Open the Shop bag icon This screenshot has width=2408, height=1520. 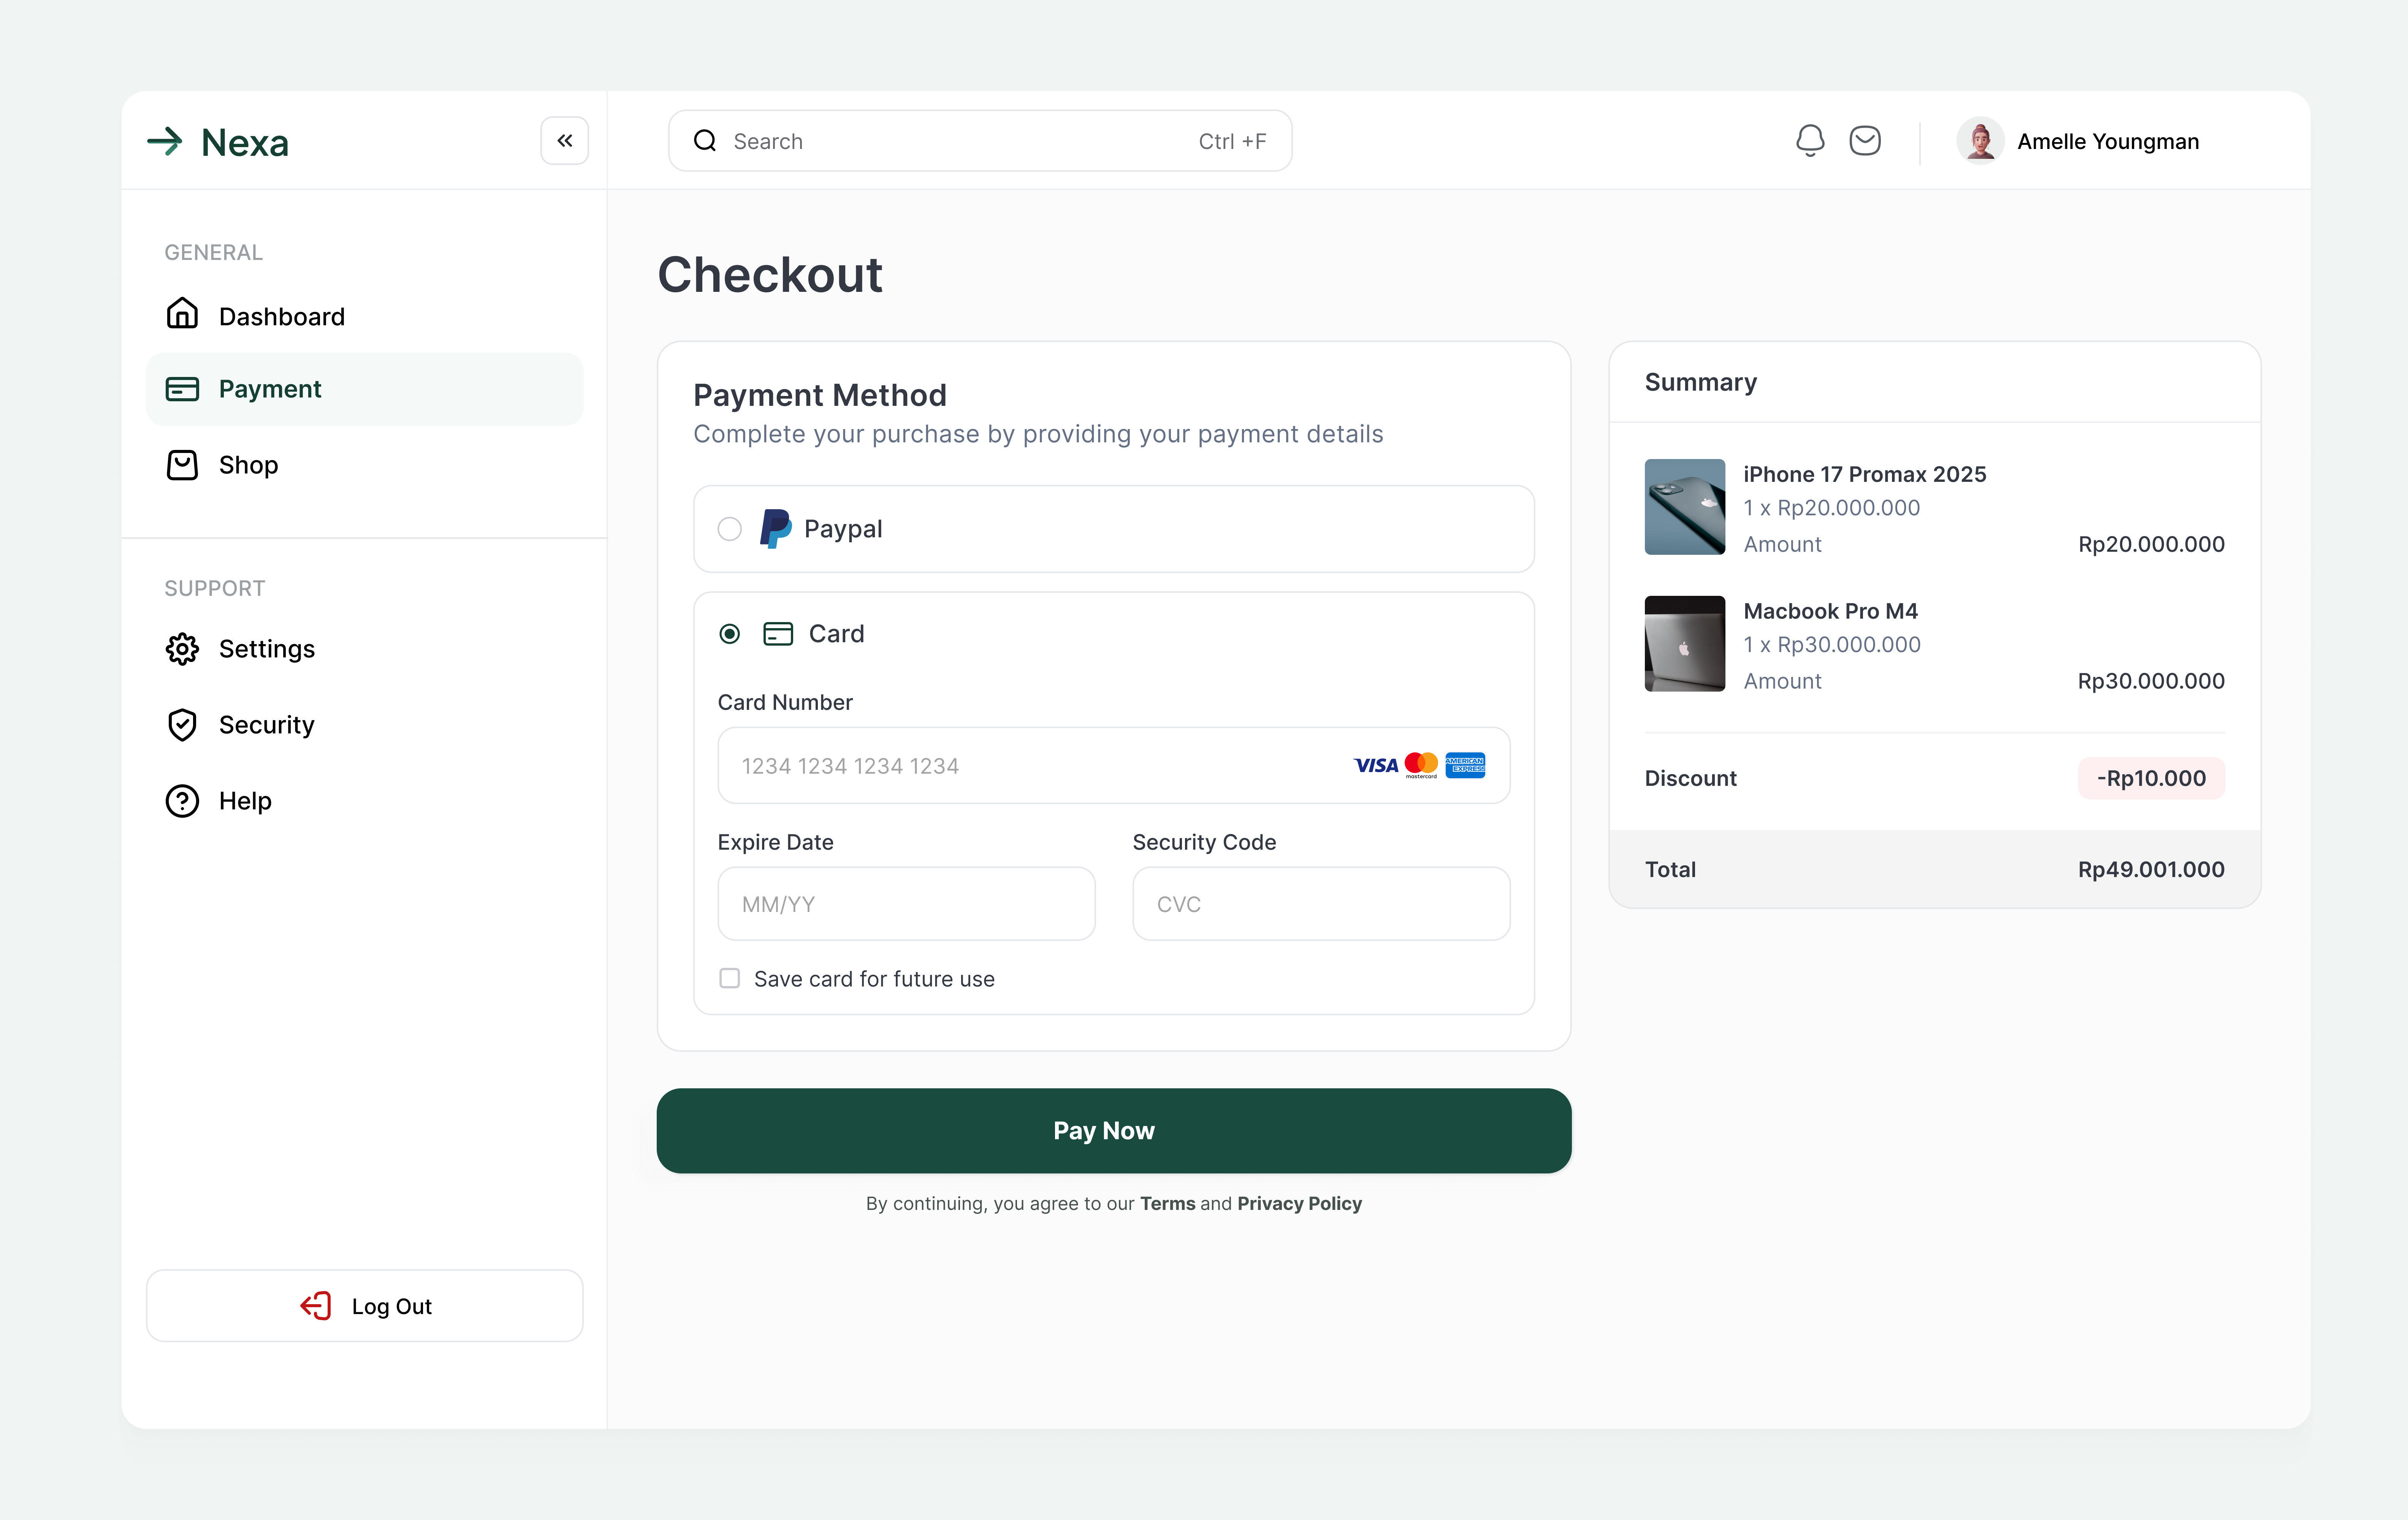pyautogui.click(x=182, y=464)
